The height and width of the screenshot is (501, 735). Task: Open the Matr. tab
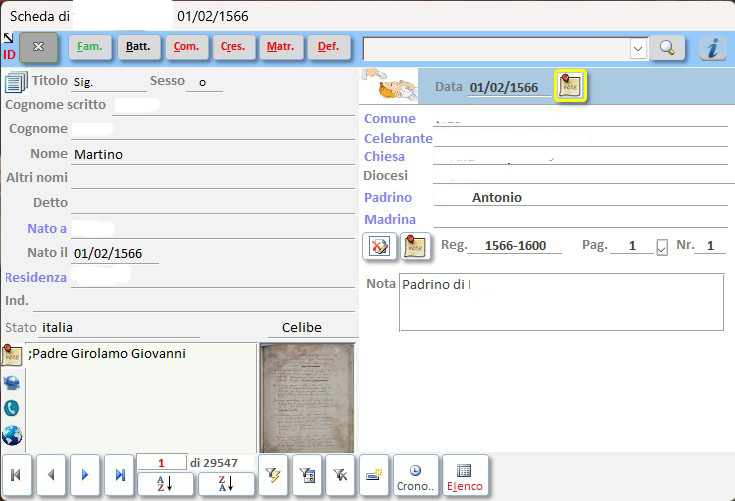(281, 47)
